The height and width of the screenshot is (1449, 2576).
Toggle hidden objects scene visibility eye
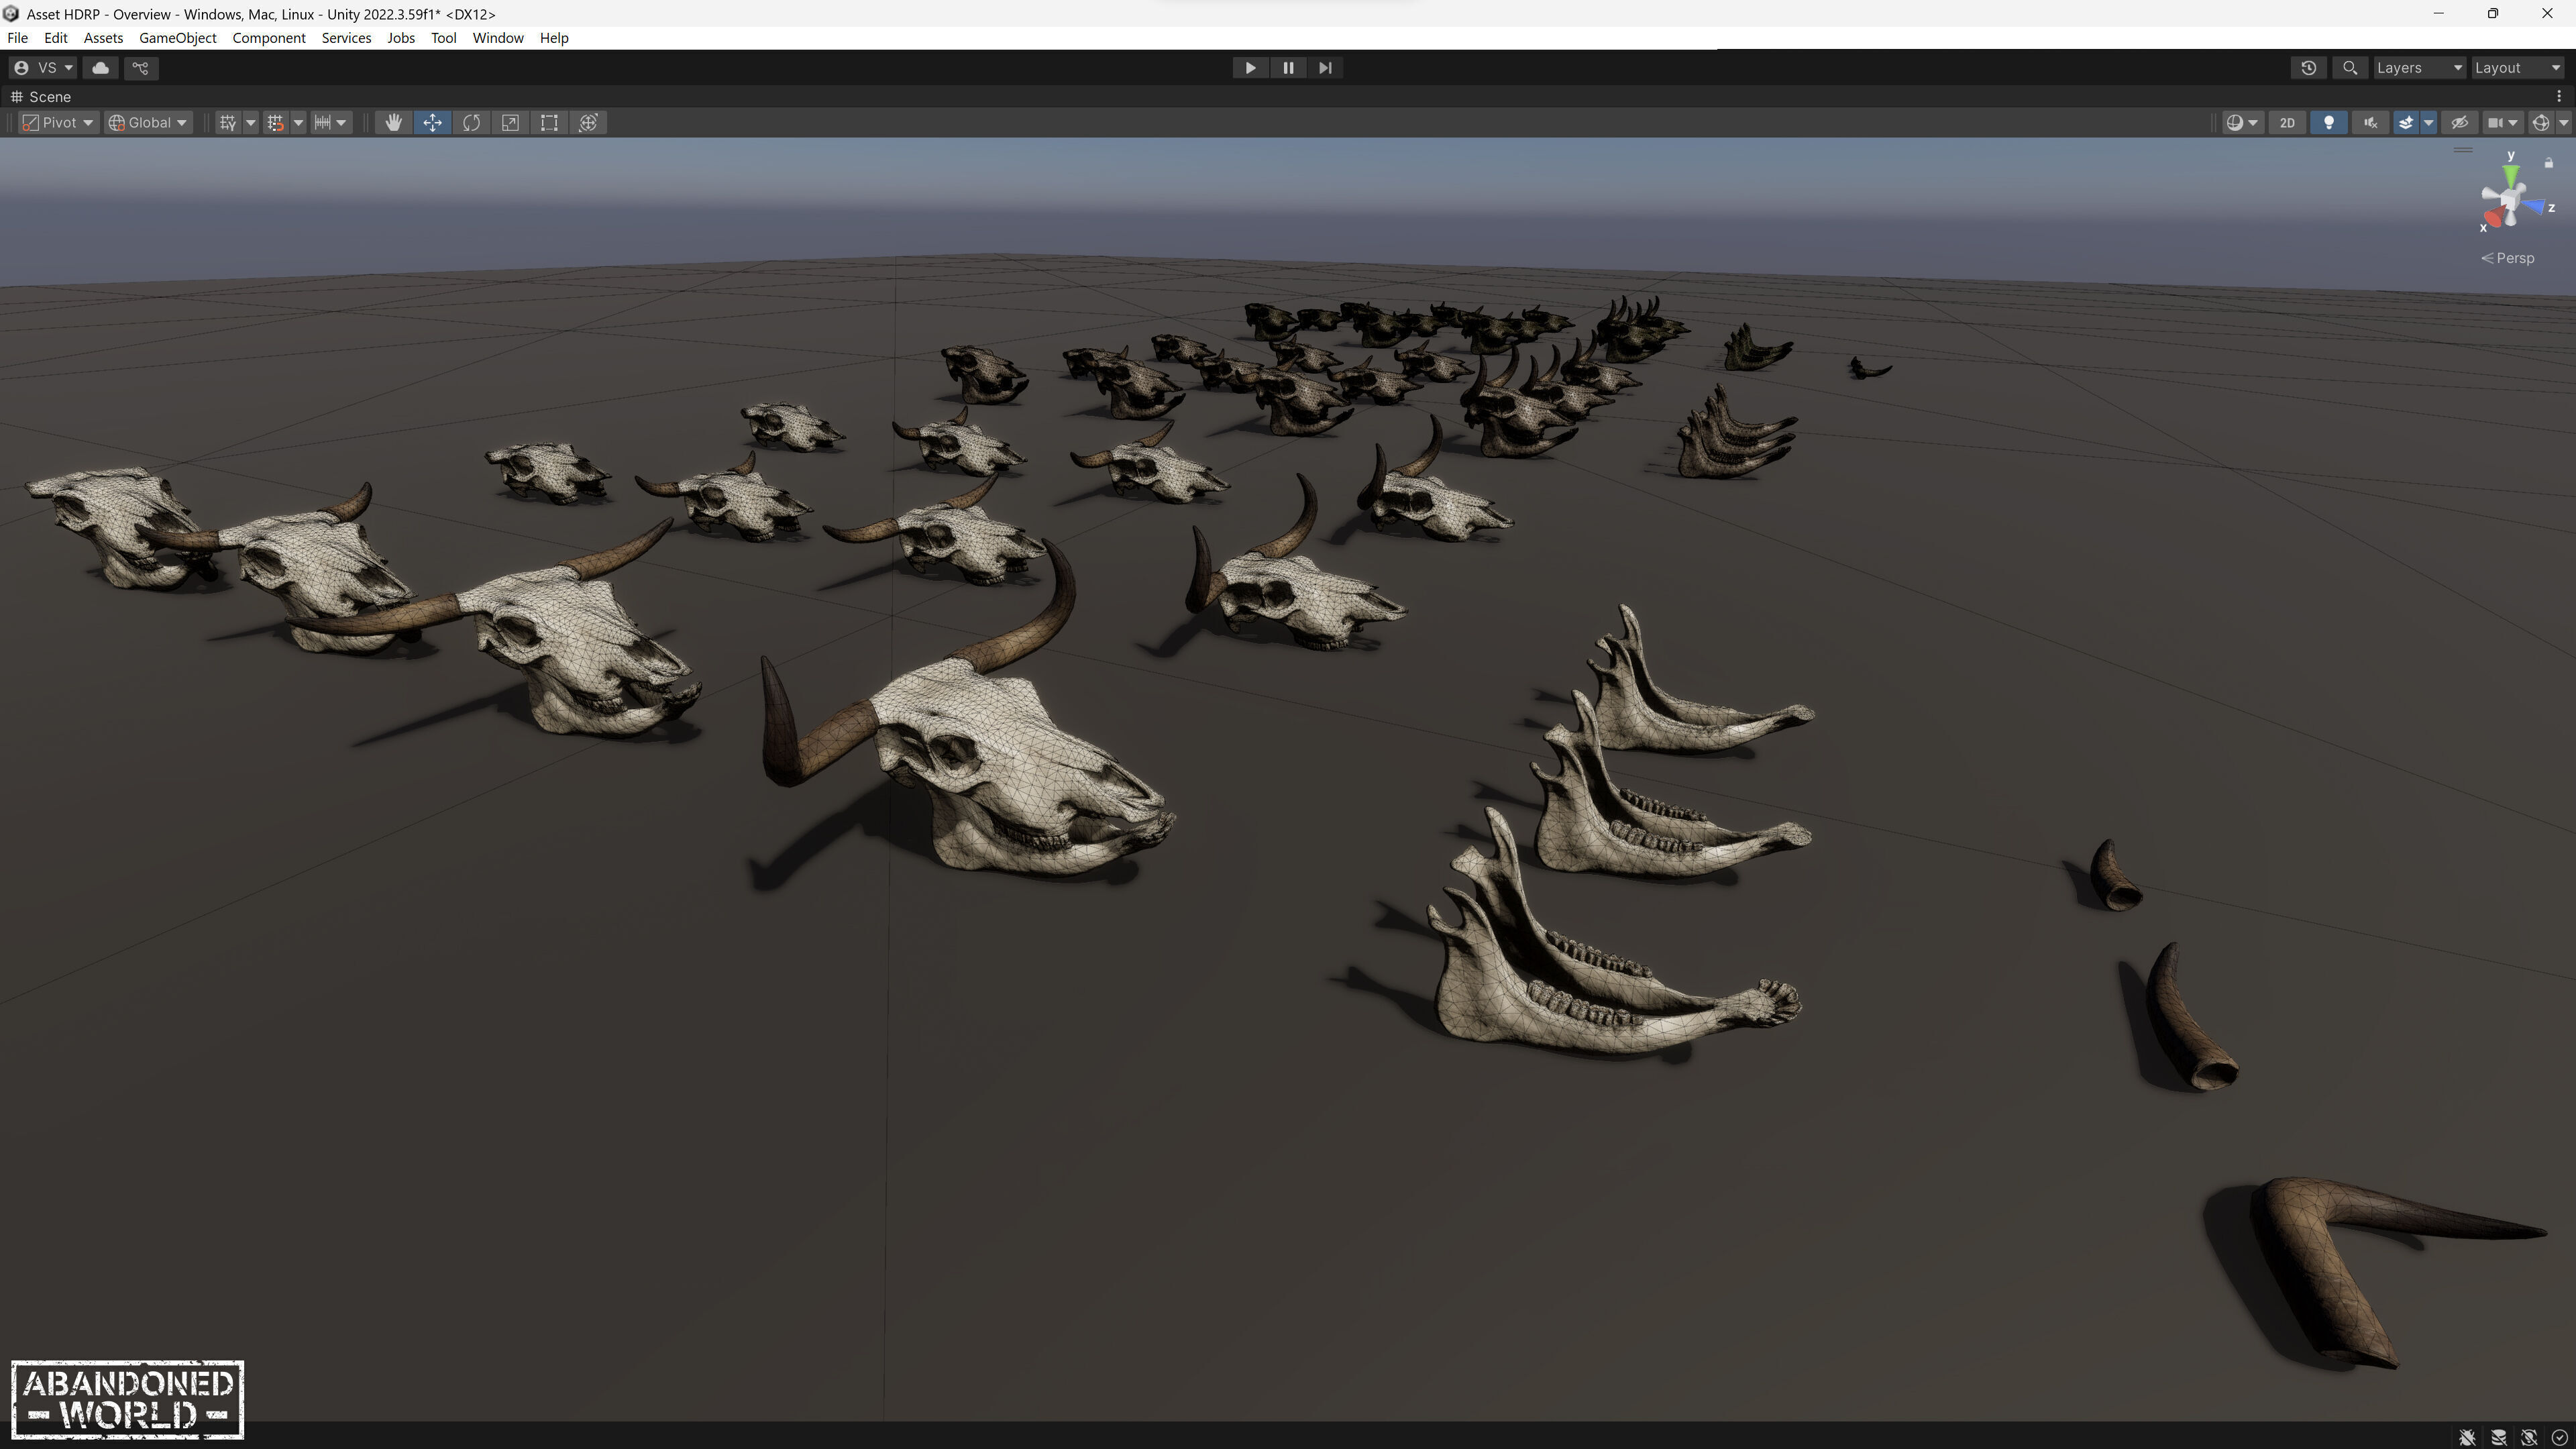click(2459, 122)
